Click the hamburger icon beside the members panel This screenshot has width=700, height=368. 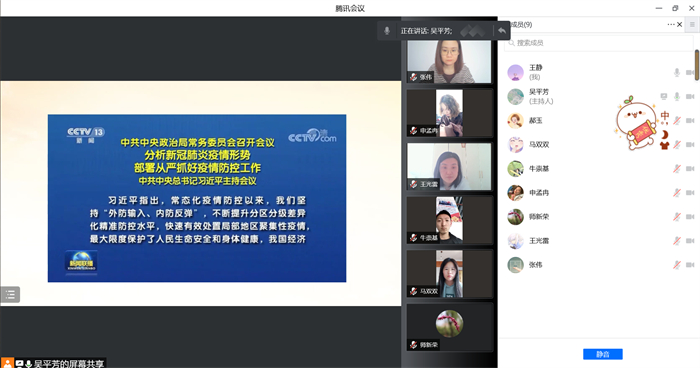click(x=692, y=25)
